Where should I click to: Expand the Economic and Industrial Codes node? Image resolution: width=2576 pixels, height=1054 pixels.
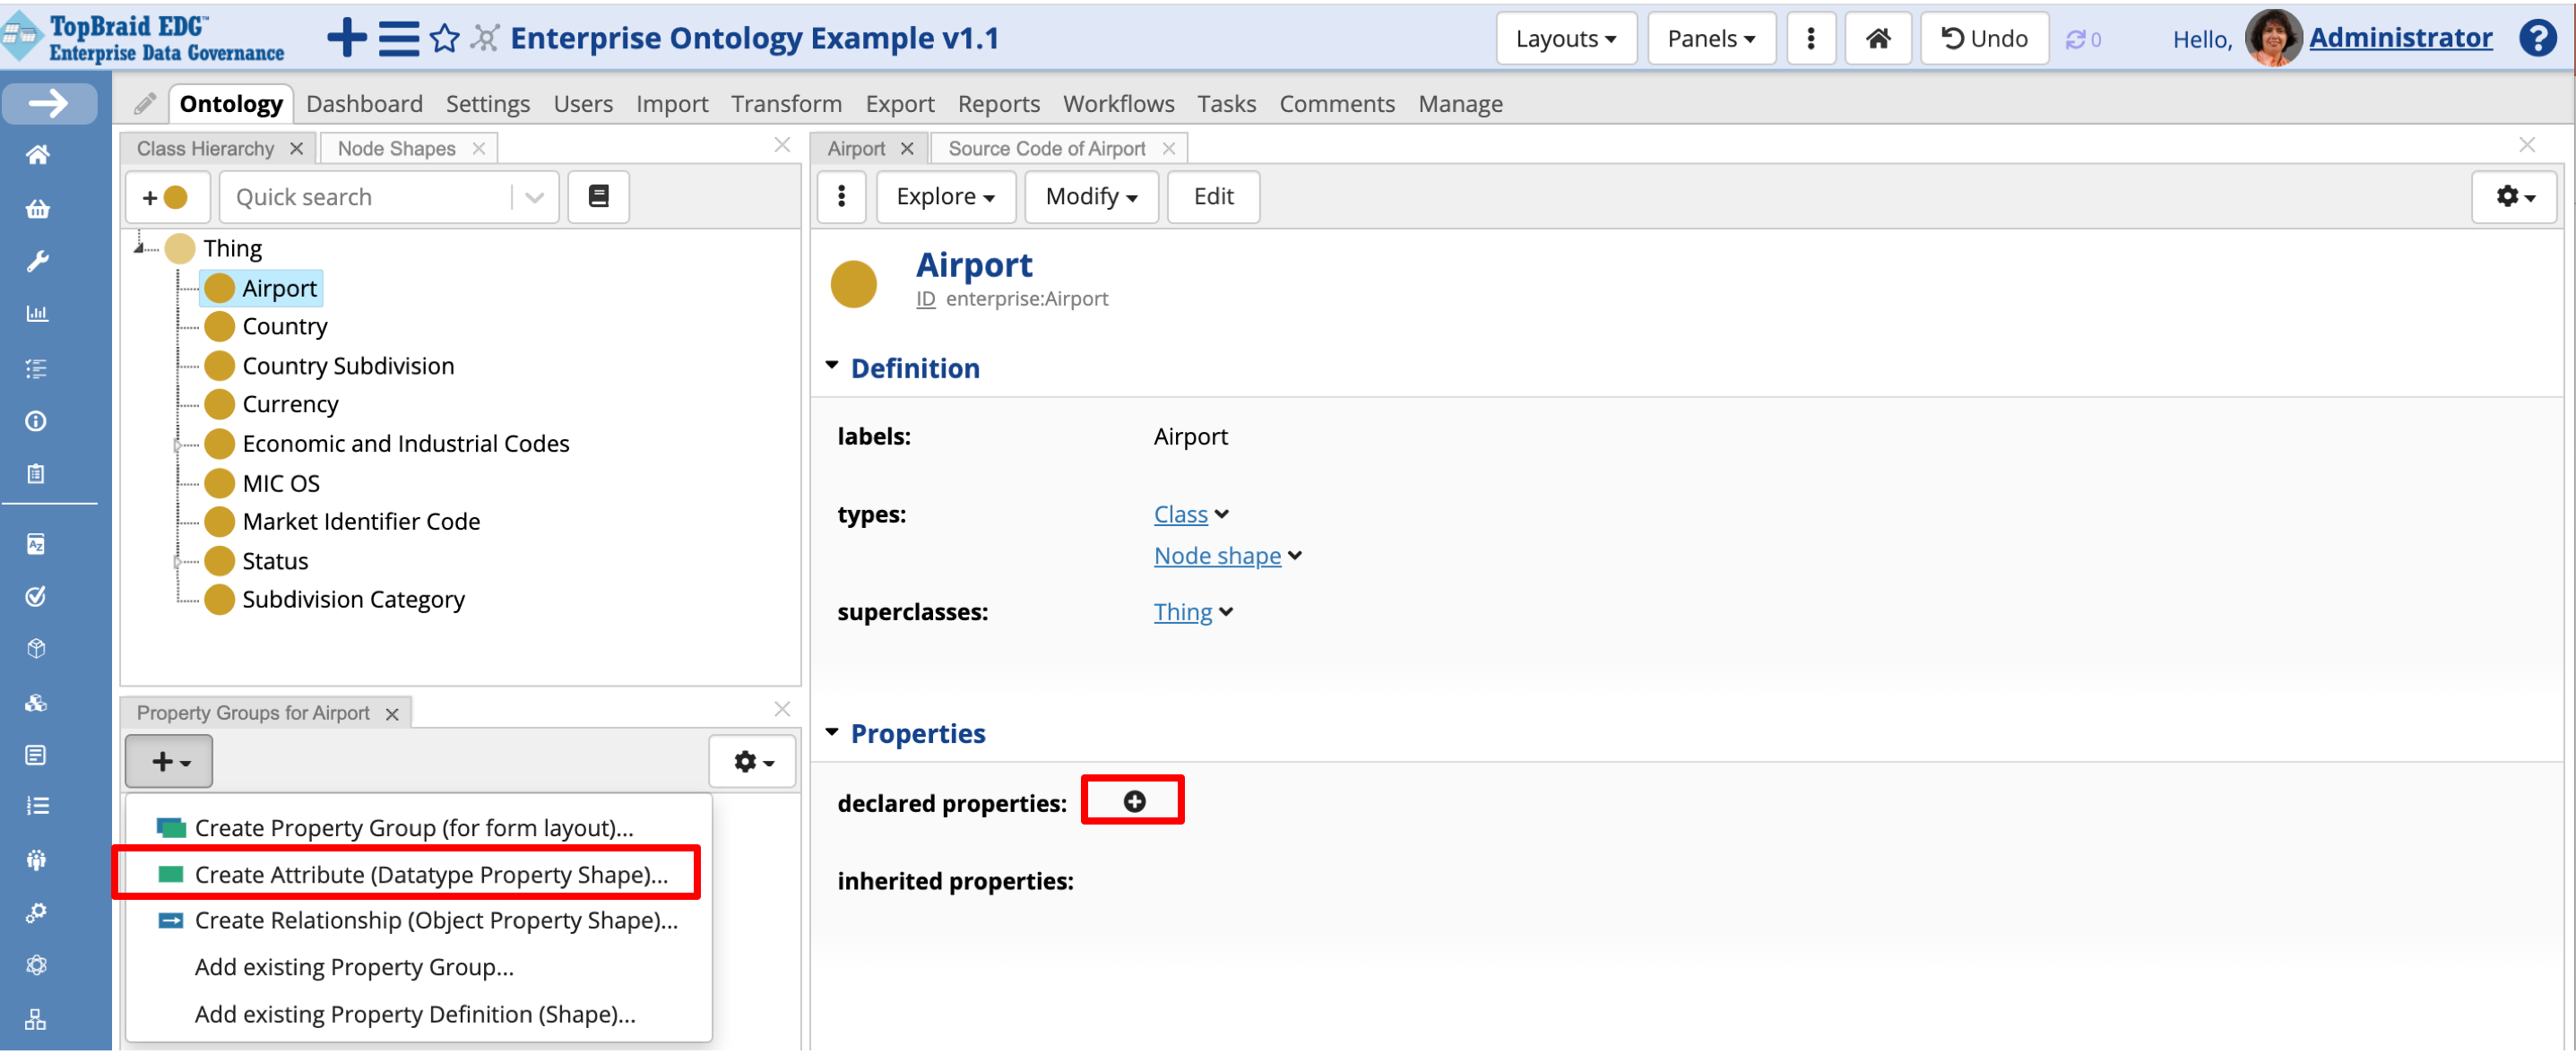pyautogui.click(x=178, y=445)
